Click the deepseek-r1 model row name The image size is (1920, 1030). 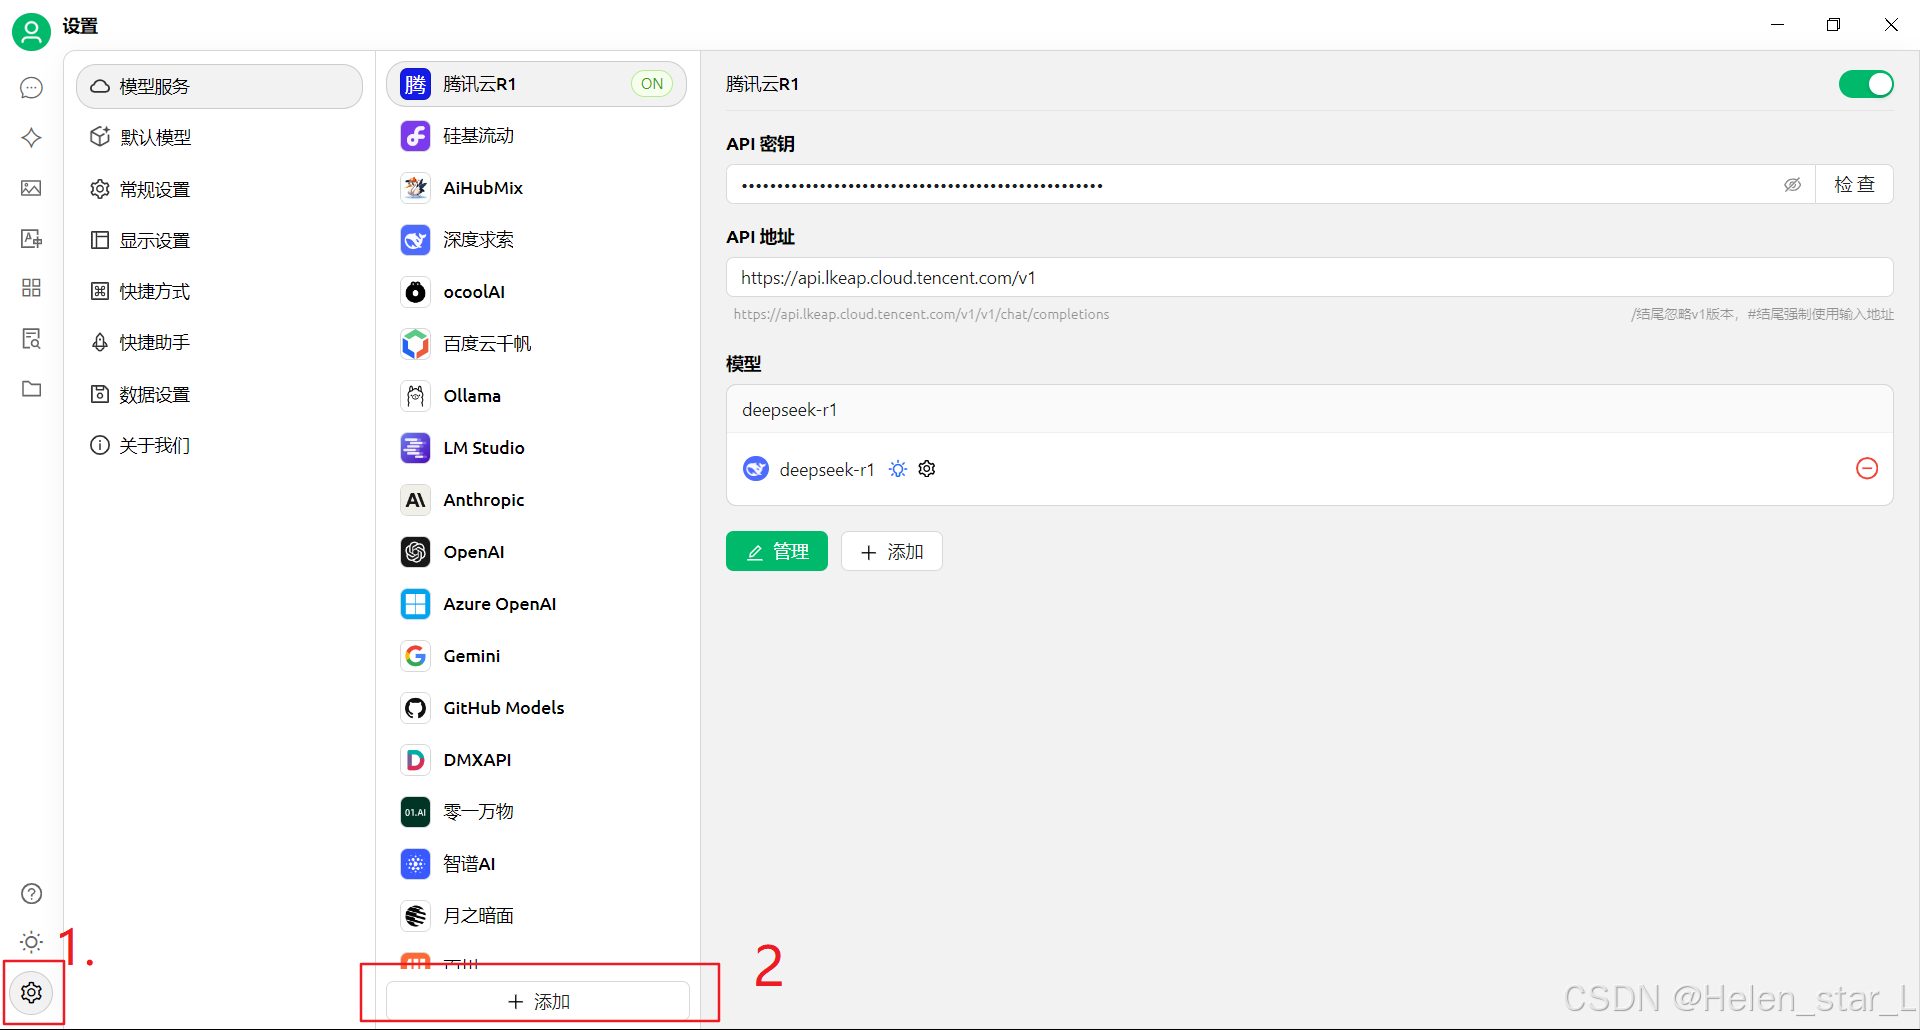pyautogui.click(x=827, y=469)
